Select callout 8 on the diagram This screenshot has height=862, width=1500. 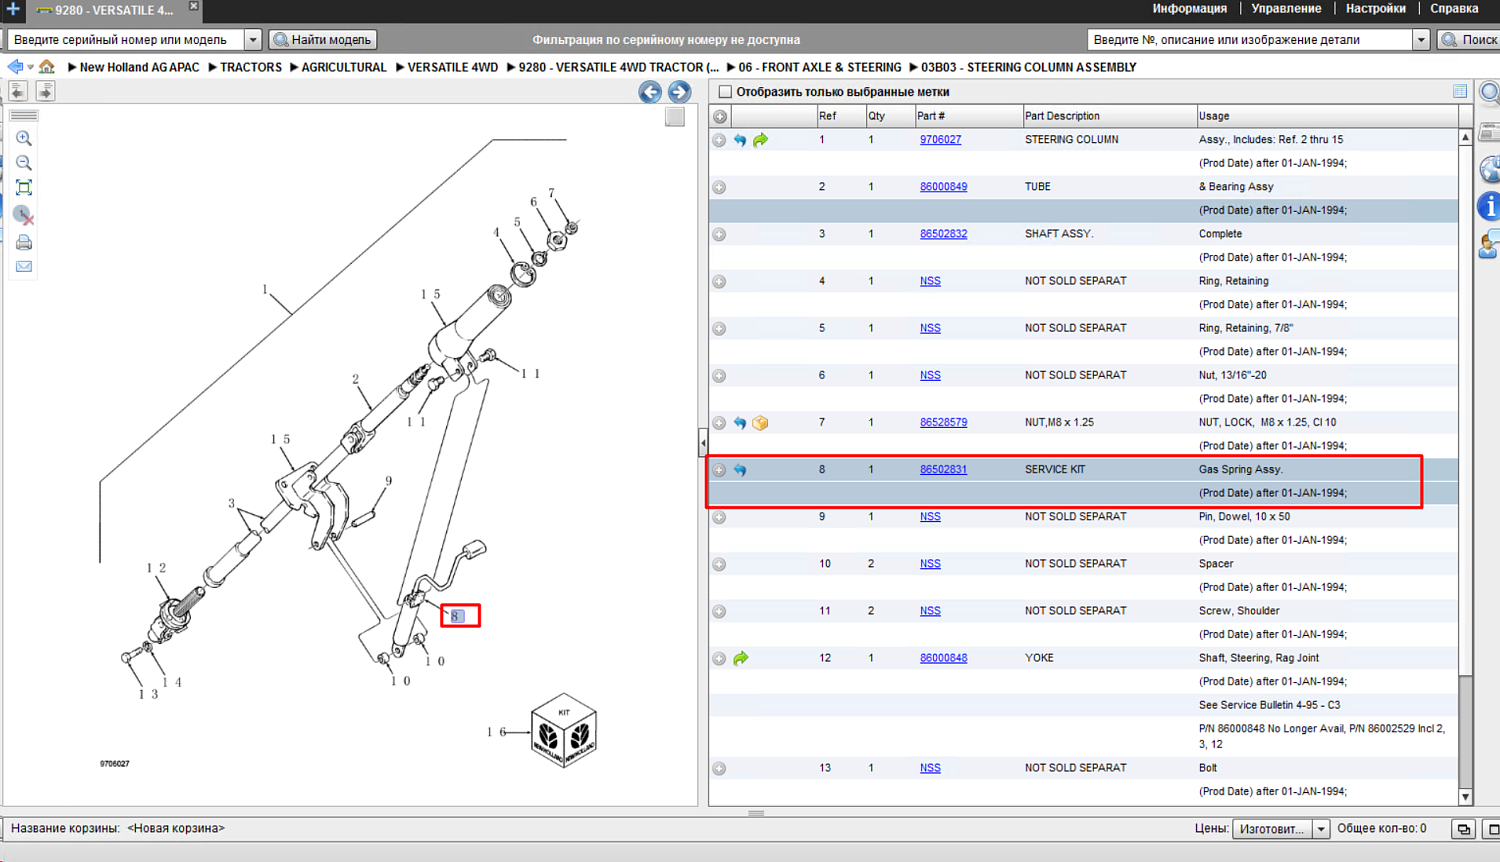point(457,616)
